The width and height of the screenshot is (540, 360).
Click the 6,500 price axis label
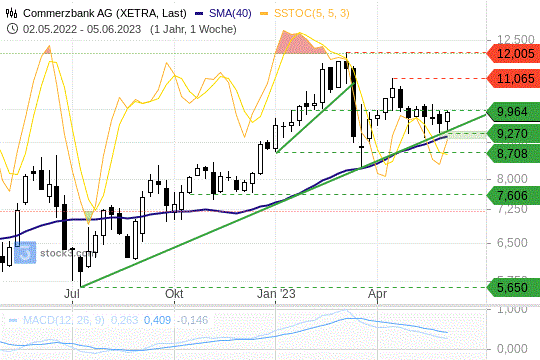512,243
